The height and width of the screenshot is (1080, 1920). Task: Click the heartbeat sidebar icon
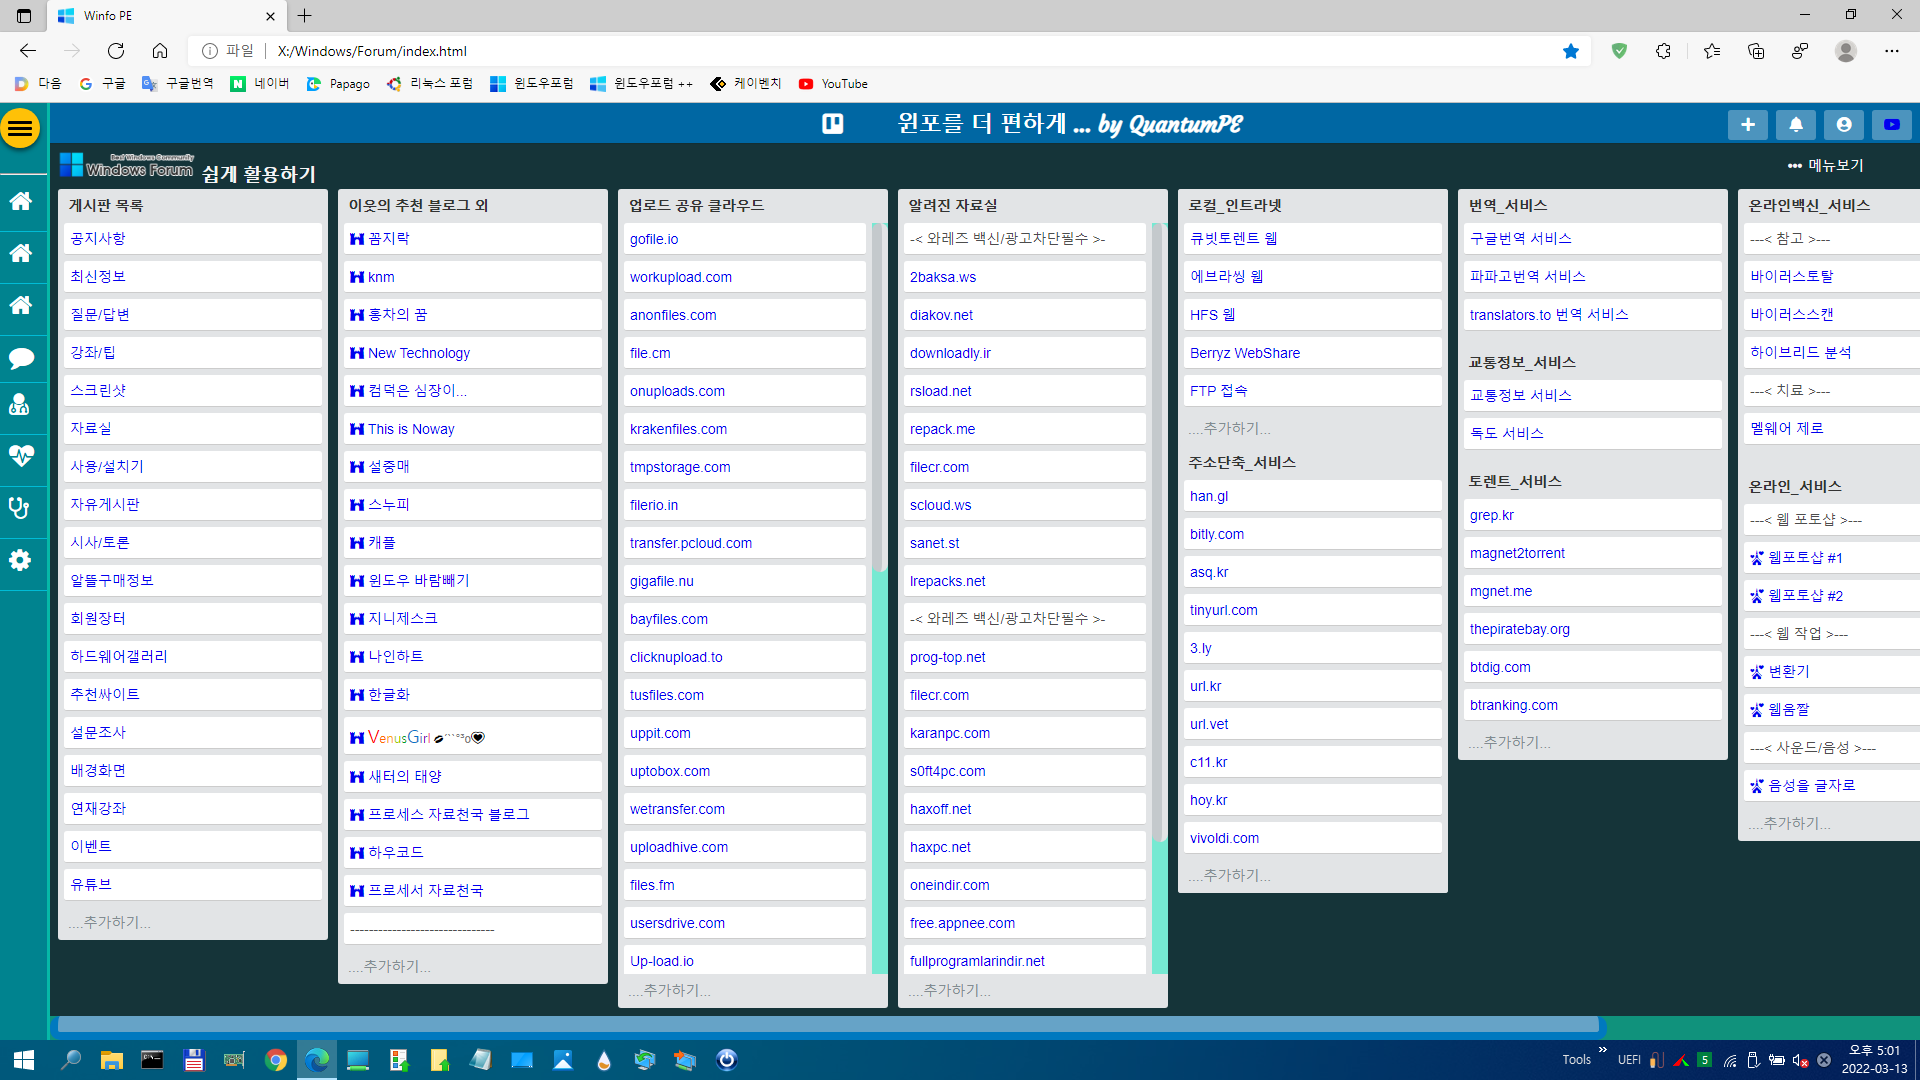(20, 456)
